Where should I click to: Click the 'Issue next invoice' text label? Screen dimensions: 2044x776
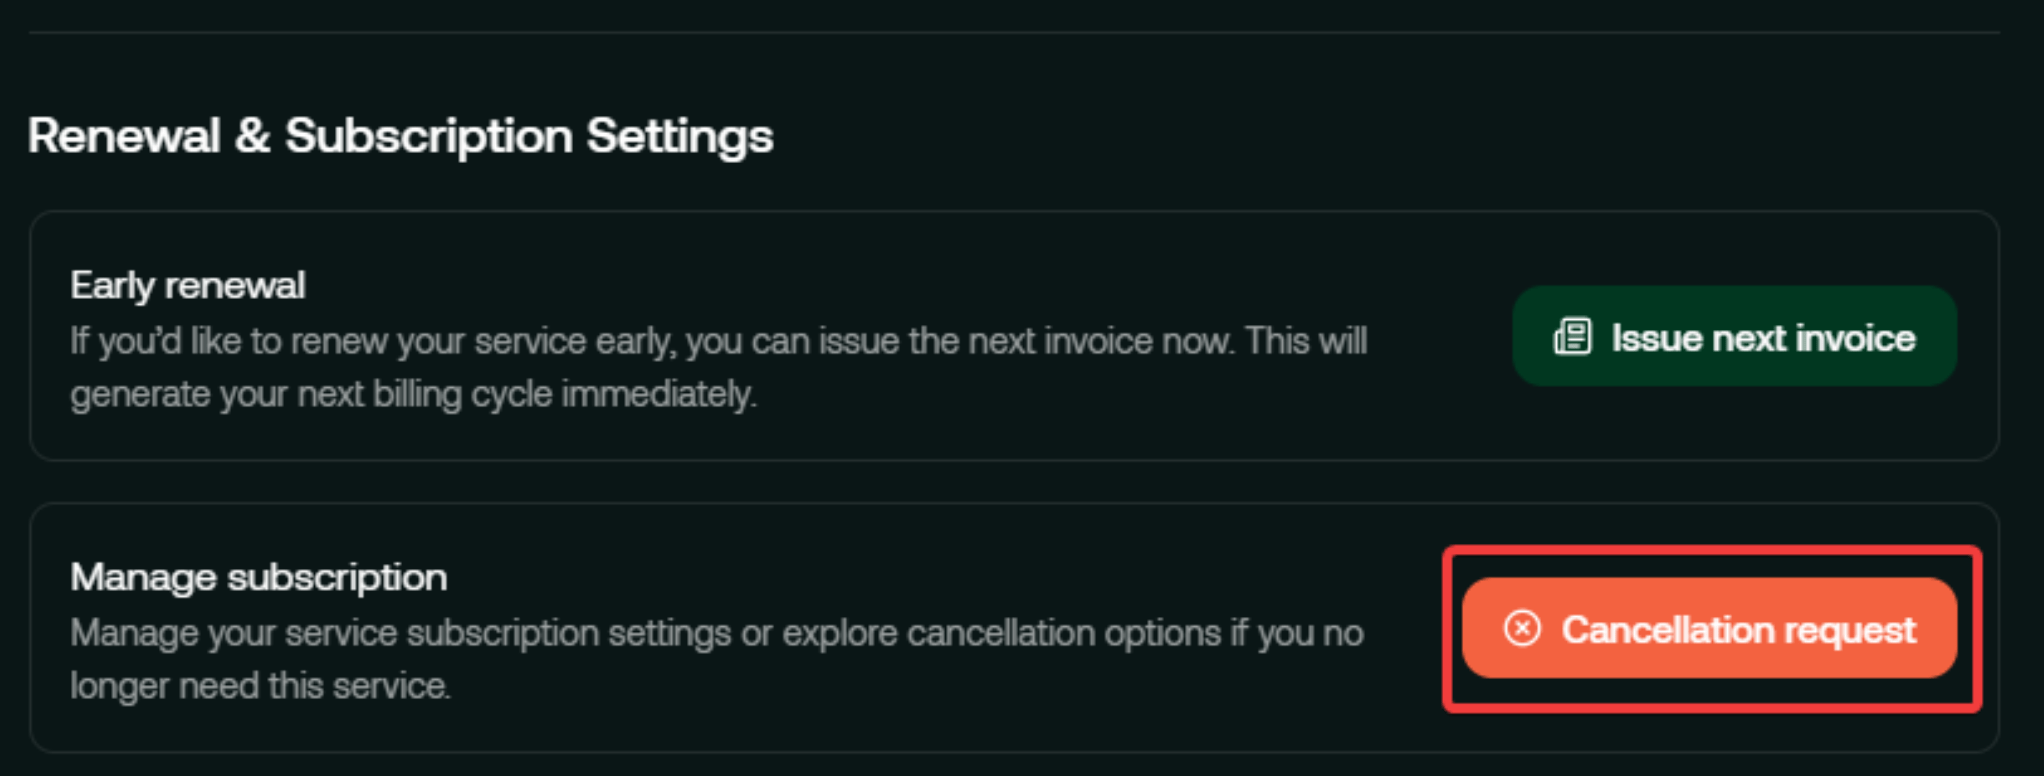point(1763,338)
